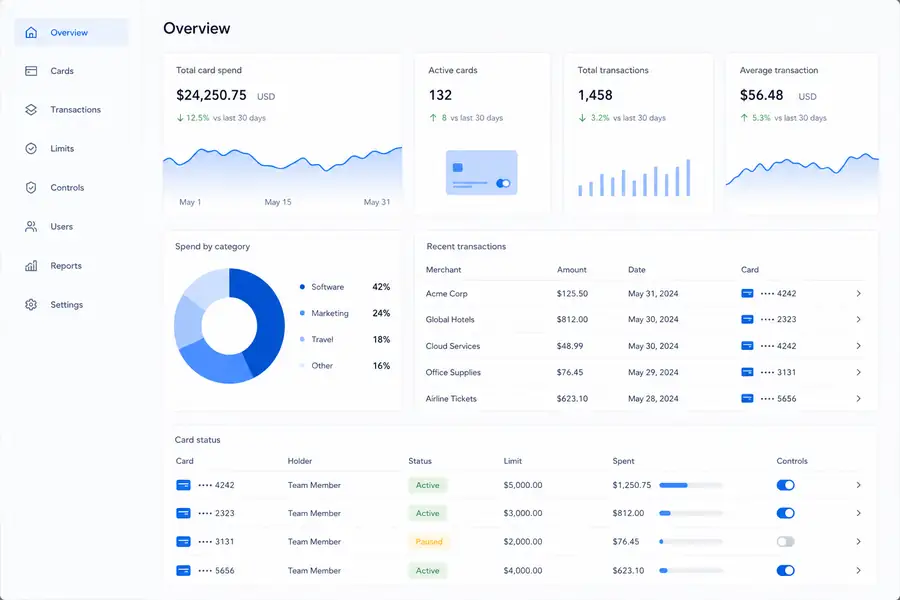Click Active status badge for card 5656
The image size is (900, 600).
click(428, 571)
